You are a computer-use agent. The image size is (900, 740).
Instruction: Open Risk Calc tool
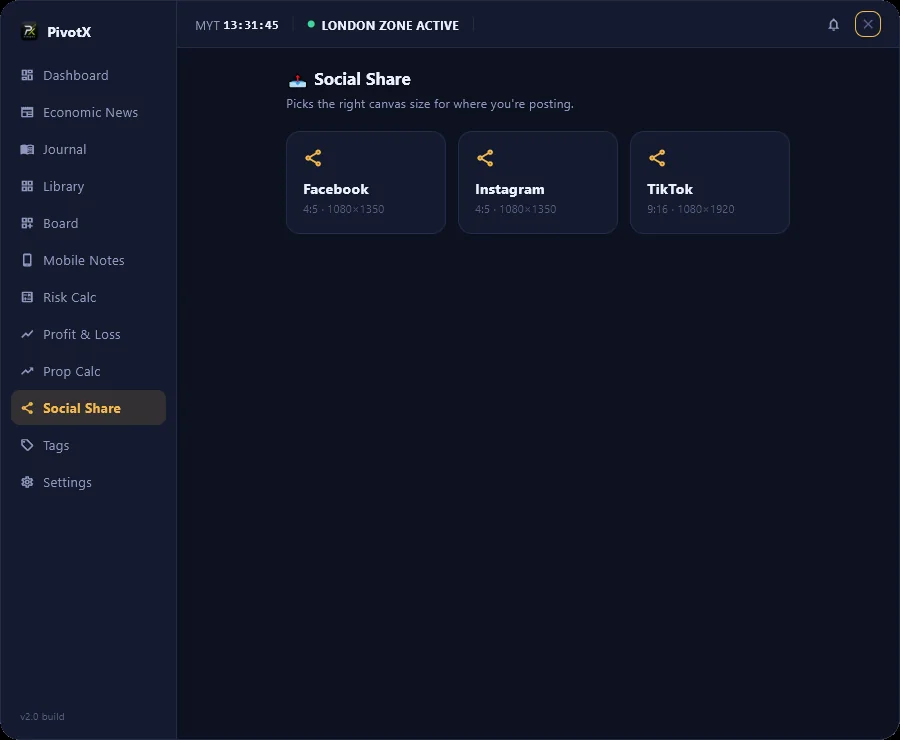click(x=88, y=297)
